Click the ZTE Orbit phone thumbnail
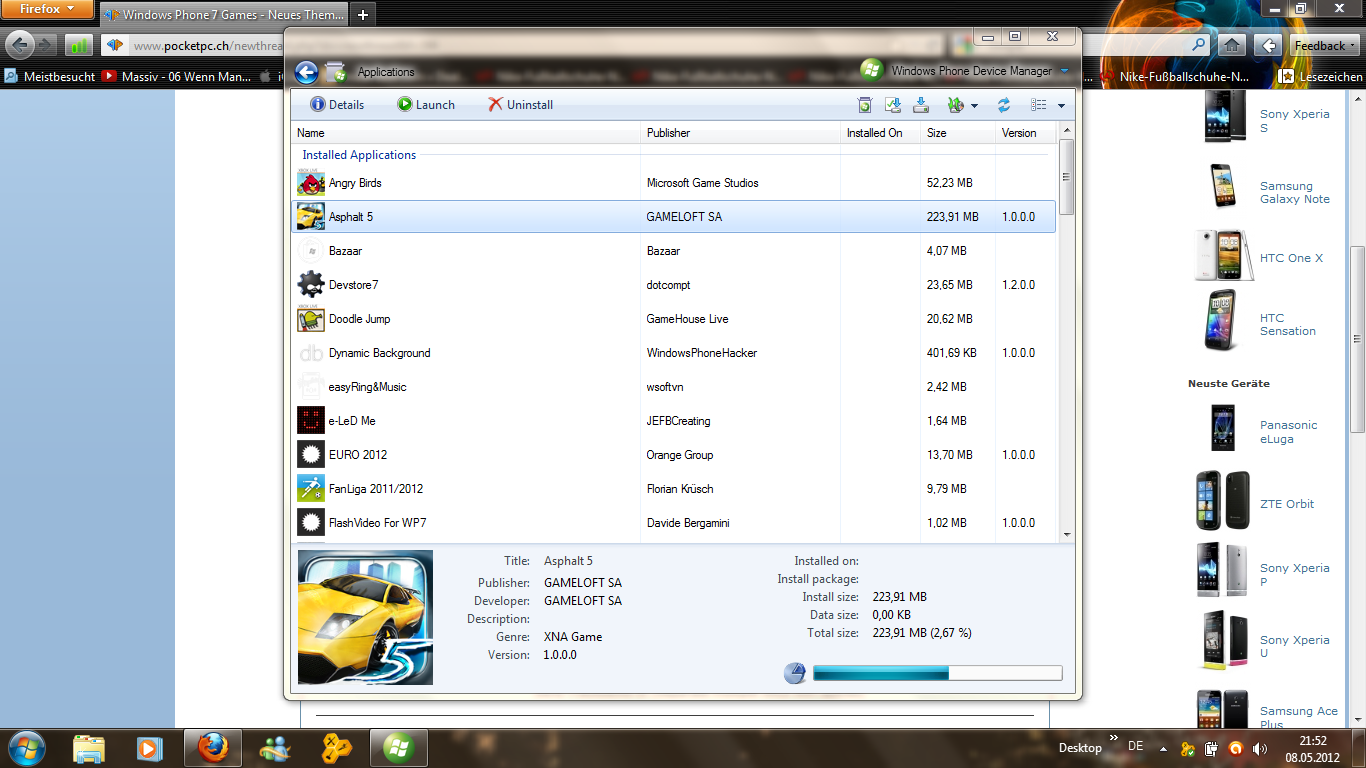Viewport: 1366px width, 768px height. [x=1223, y=500]
